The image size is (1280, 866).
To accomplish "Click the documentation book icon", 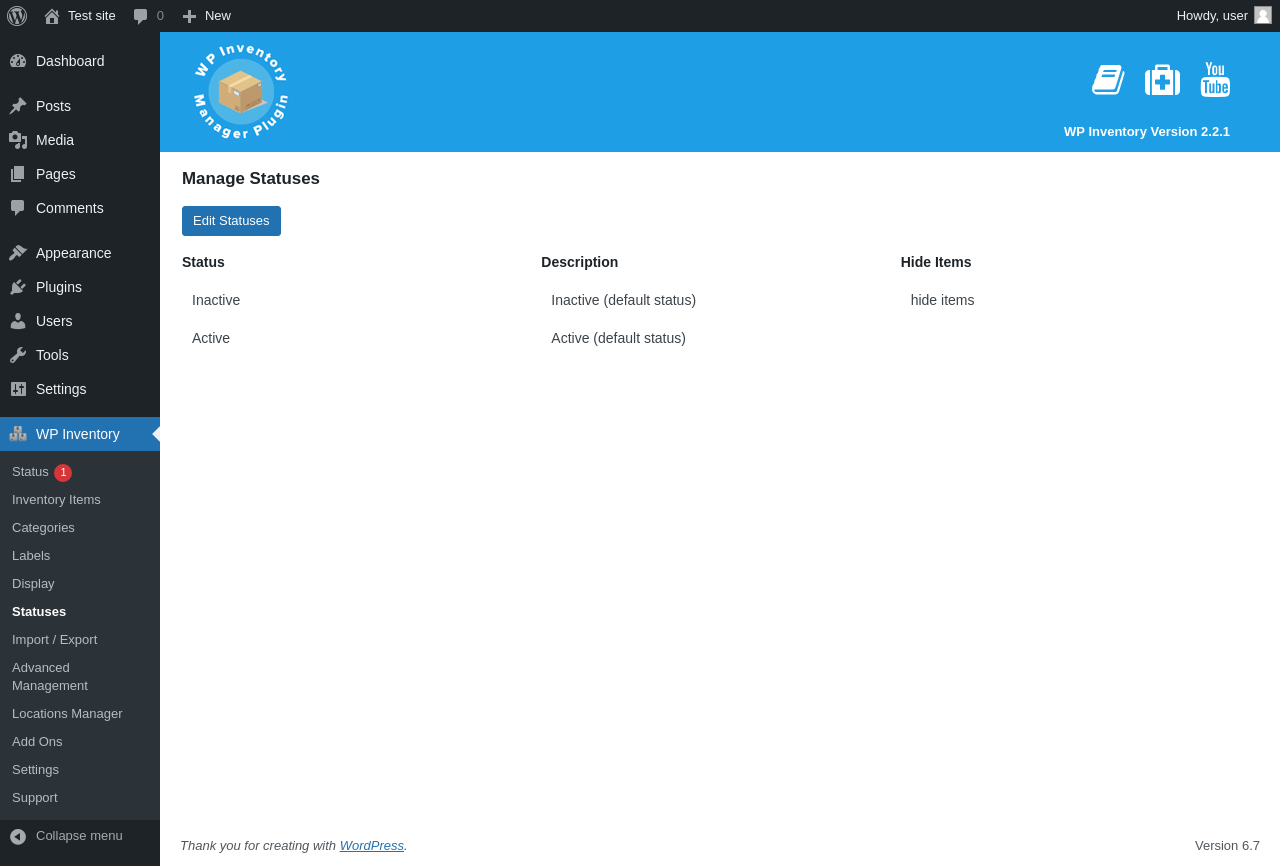I will click(1108, 80).
